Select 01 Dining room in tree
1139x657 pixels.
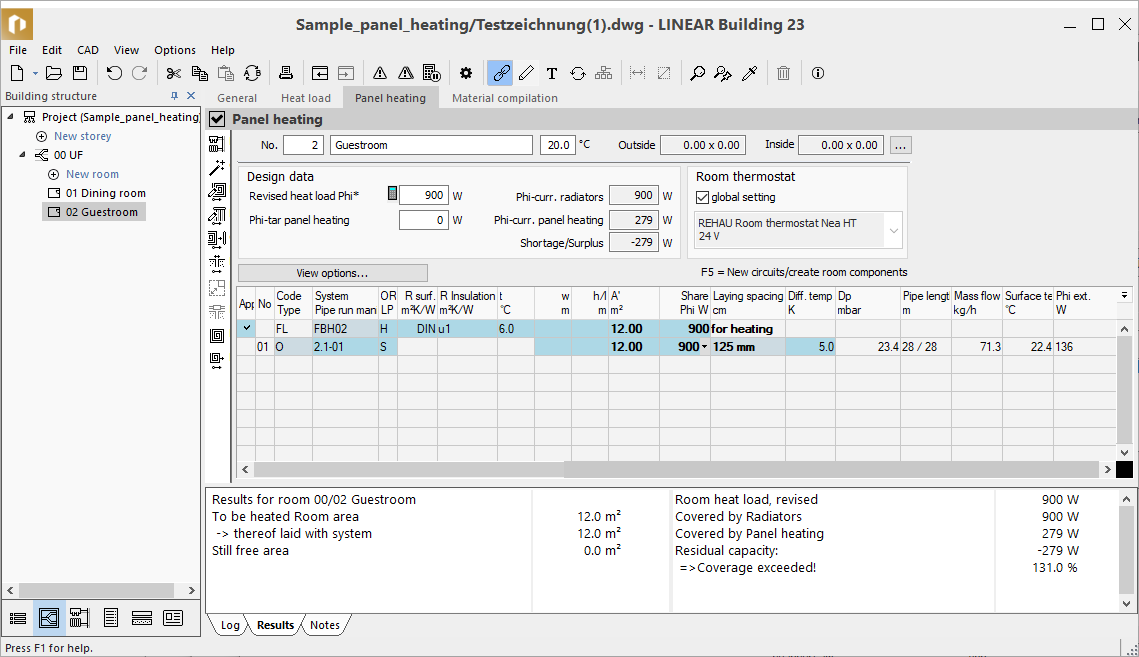click(x=105, y=193)
